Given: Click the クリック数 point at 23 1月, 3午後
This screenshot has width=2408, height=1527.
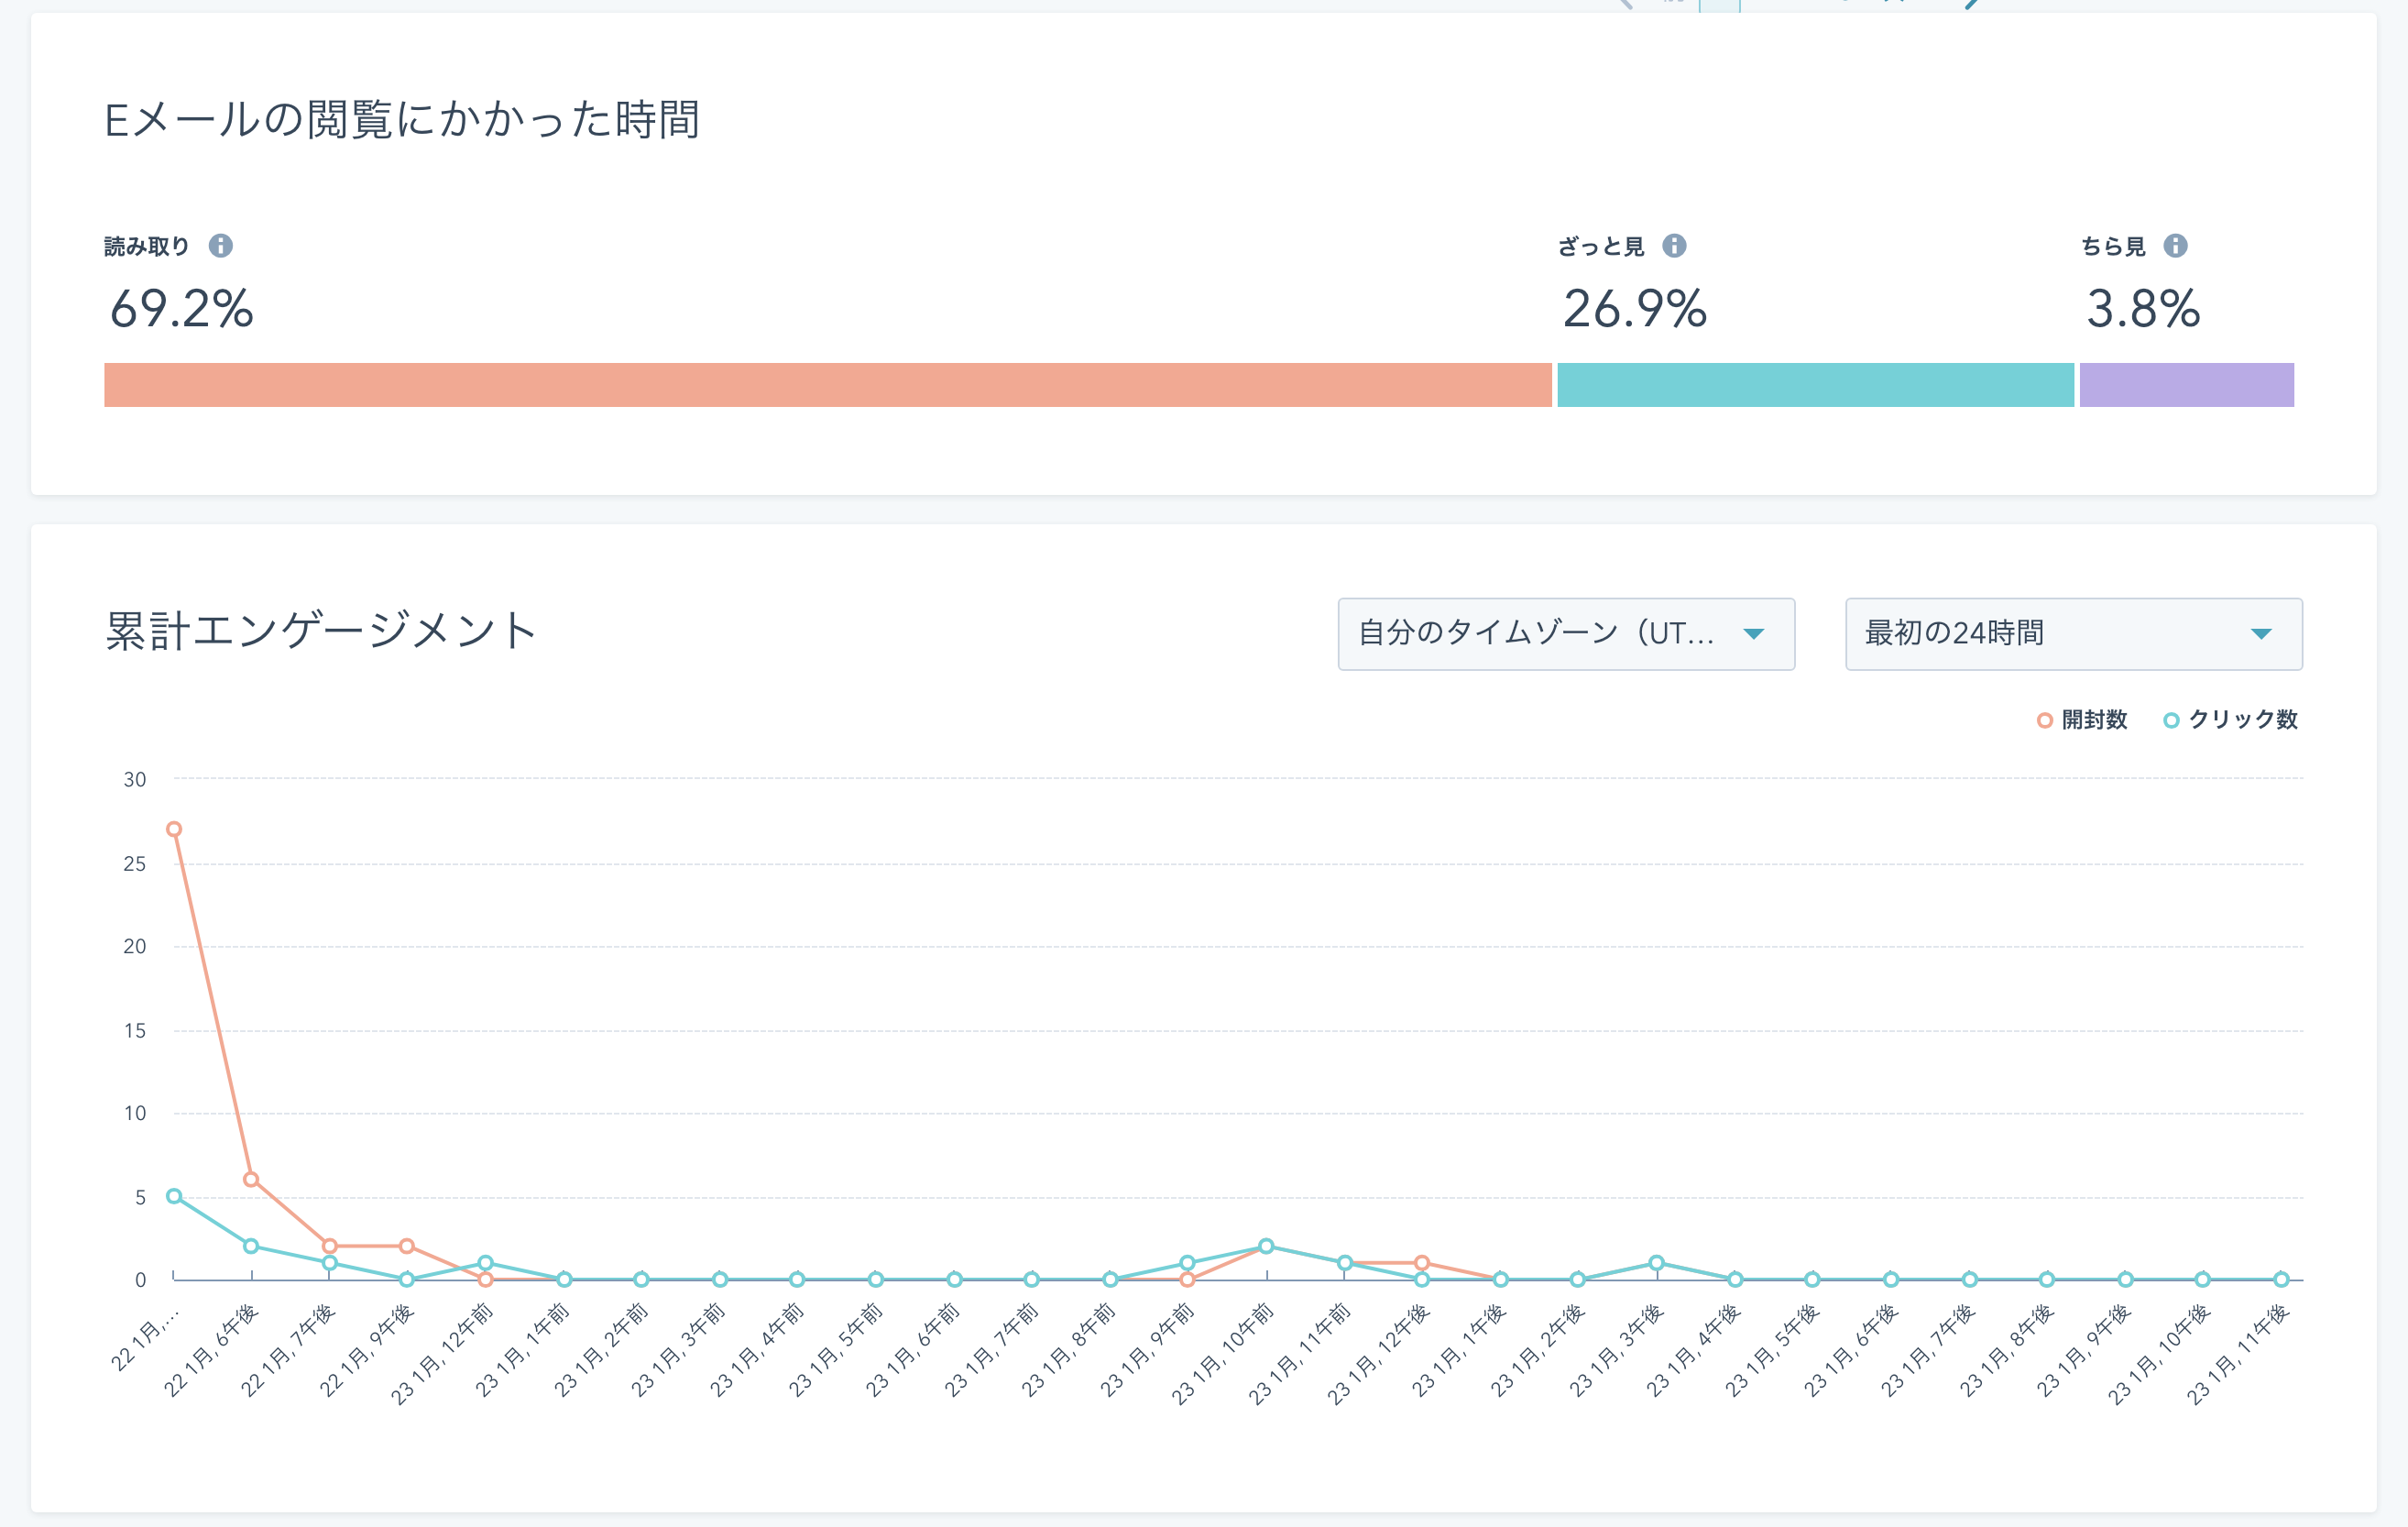Looking at the screenshot, I should pos(1656,1263).
